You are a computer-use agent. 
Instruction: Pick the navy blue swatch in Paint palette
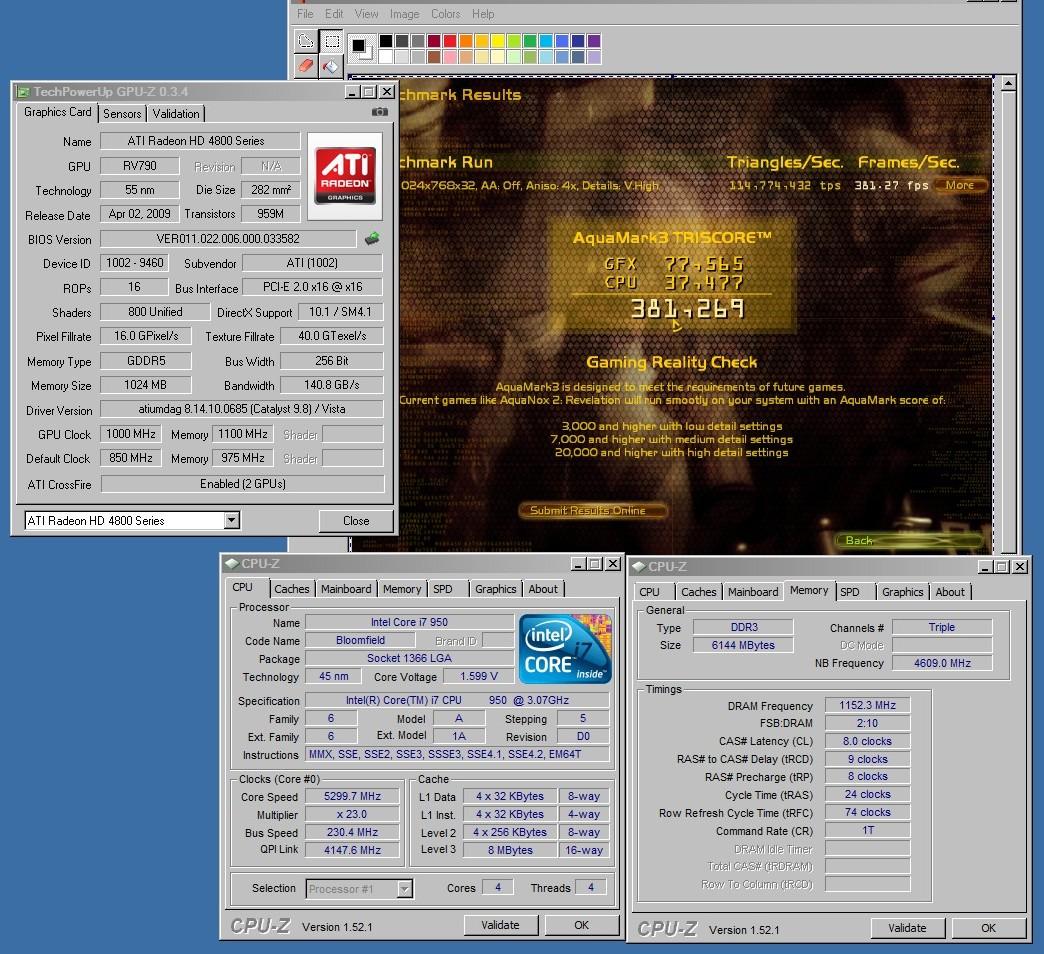[x=578, y=41]
